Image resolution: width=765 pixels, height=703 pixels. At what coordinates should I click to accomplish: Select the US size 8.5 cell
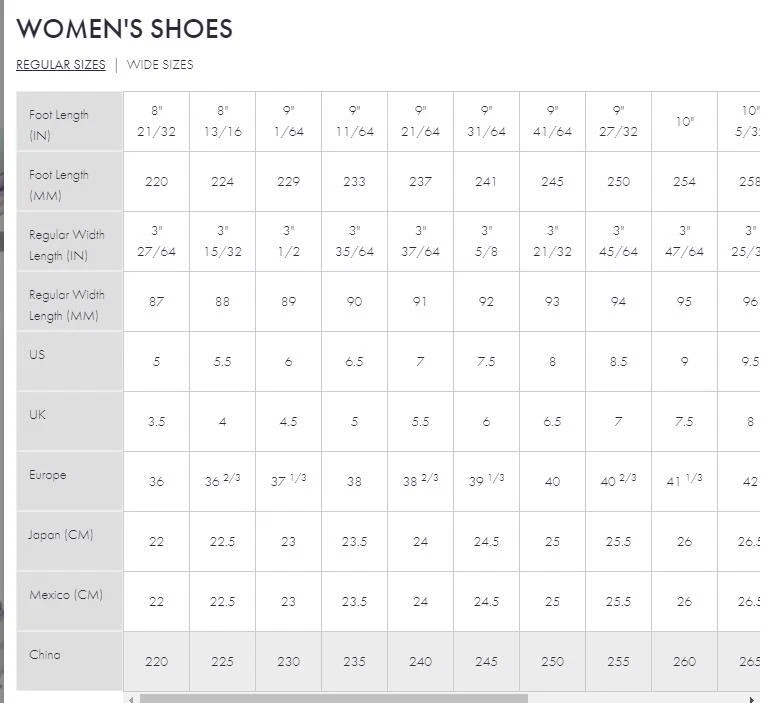pos(618,362)
